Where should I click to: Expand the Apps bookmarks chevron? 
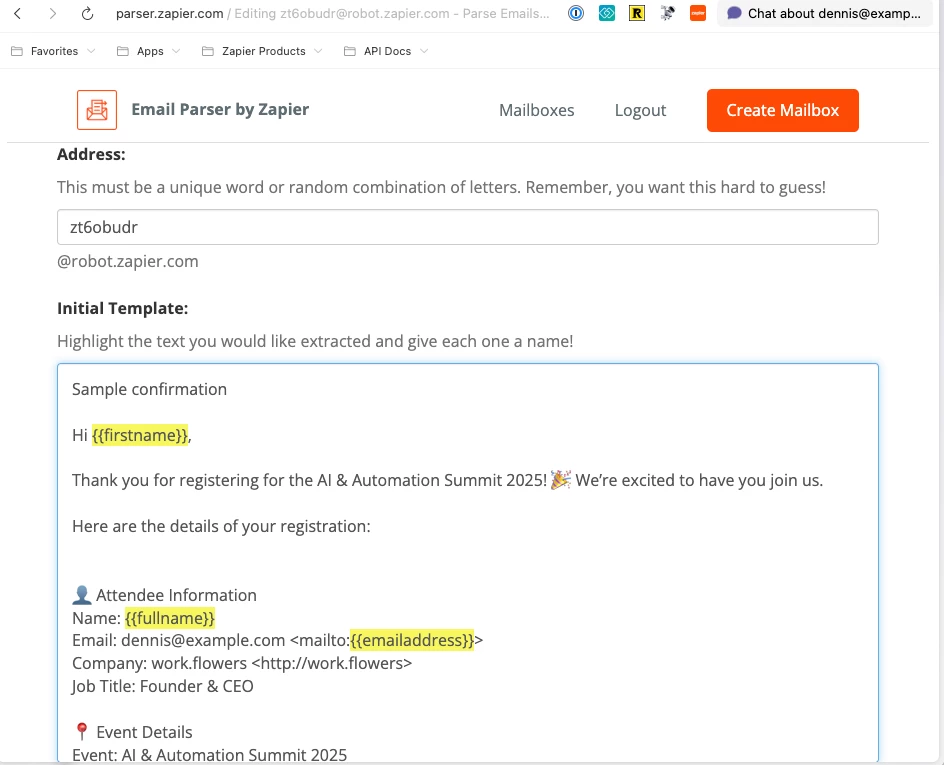coord(176,51)
